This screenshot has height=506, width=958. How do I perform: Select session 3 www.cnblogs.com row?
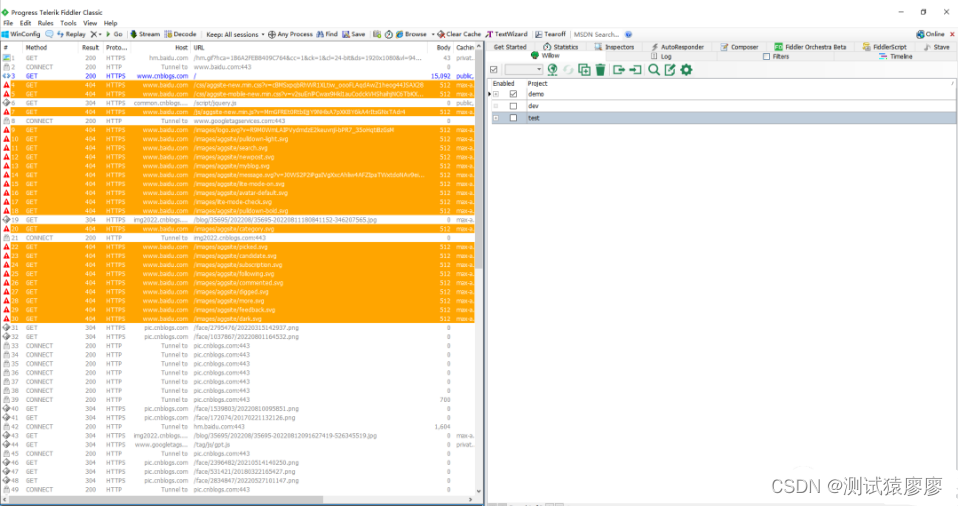click(238, 76)
